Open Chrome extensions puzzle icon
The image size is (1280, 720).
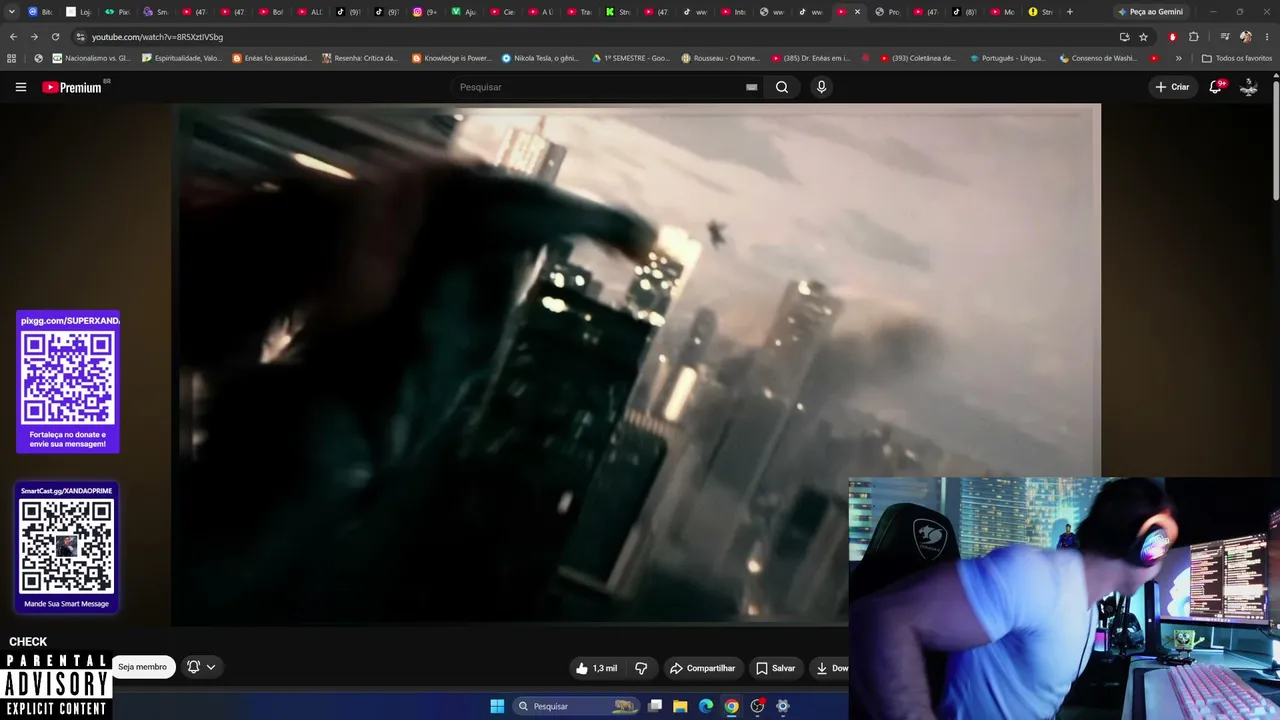pyautogui.click(x=1193, y=37)
